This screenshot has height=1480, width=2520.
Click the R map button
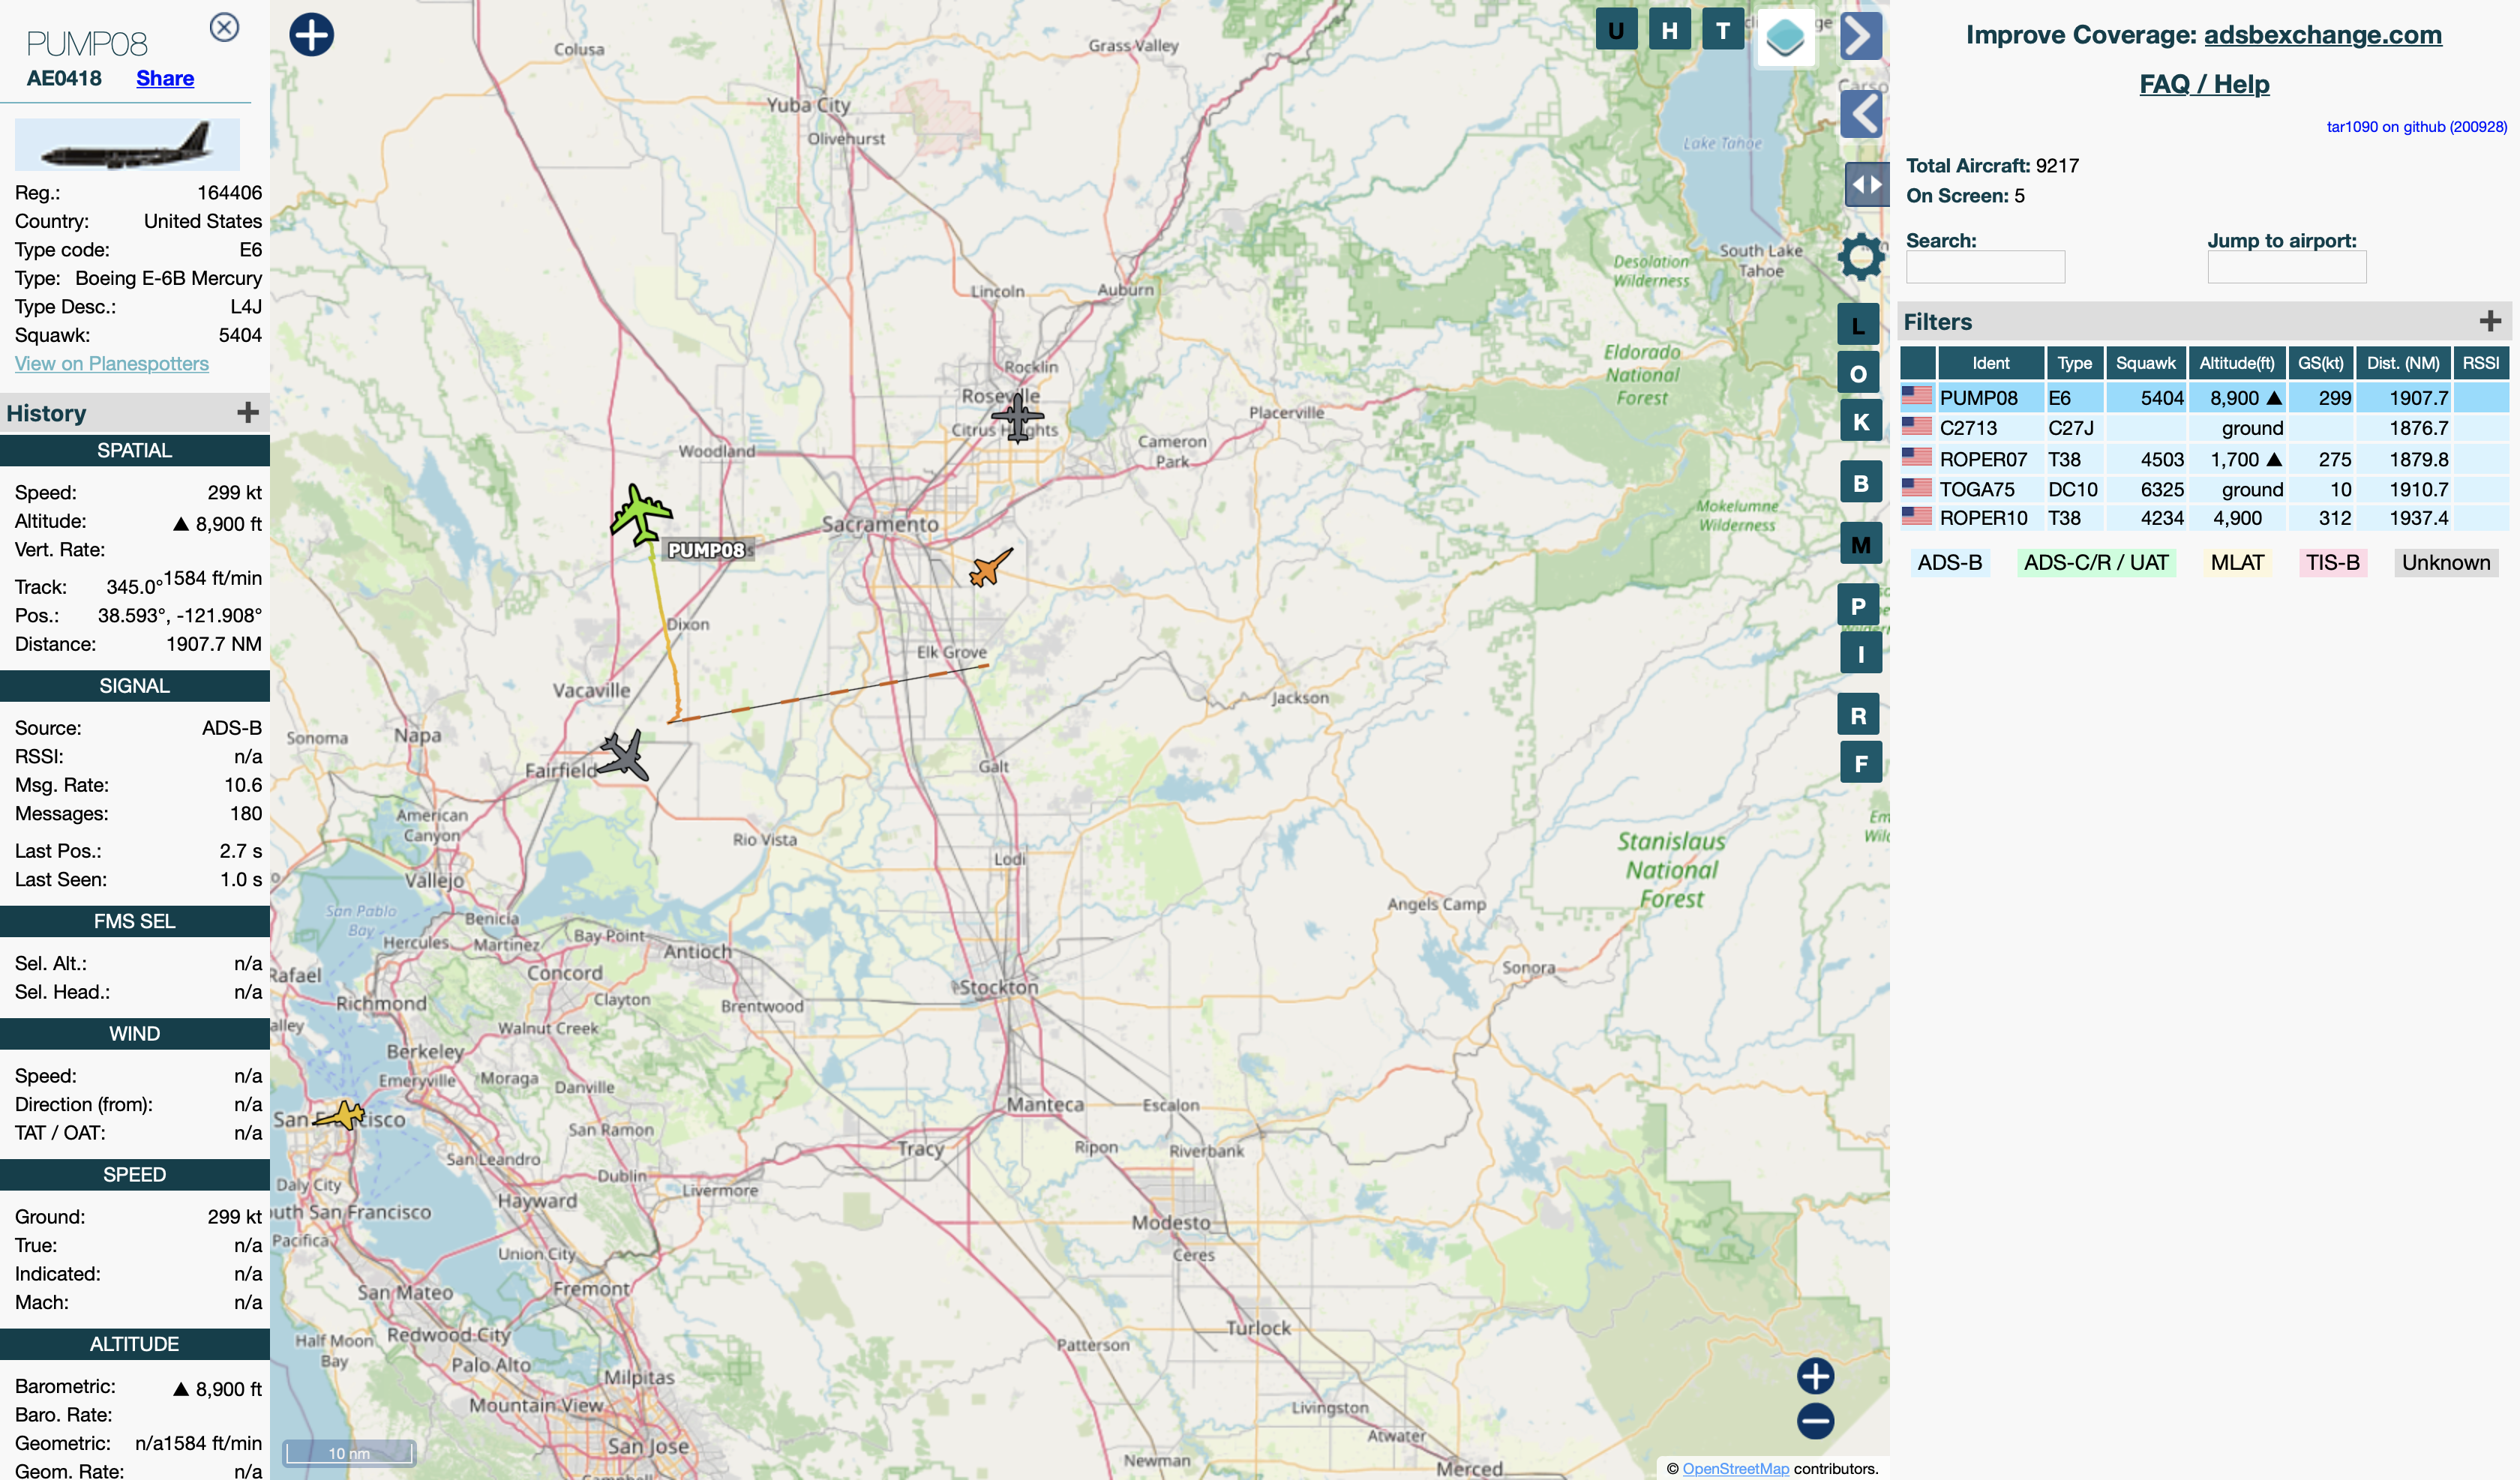pos(1858,715)
